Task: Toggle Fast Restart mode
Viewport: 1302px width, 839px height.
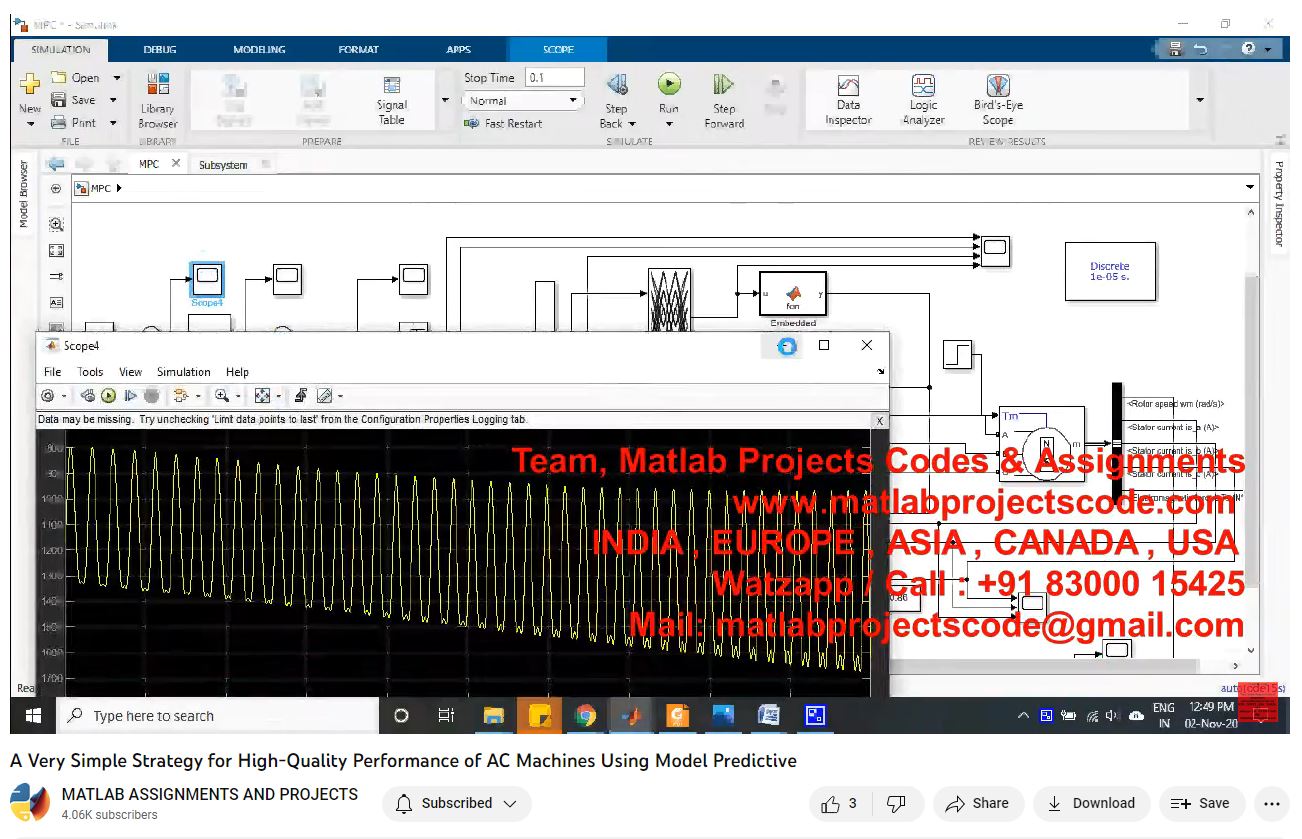Action: coord(503,124)
